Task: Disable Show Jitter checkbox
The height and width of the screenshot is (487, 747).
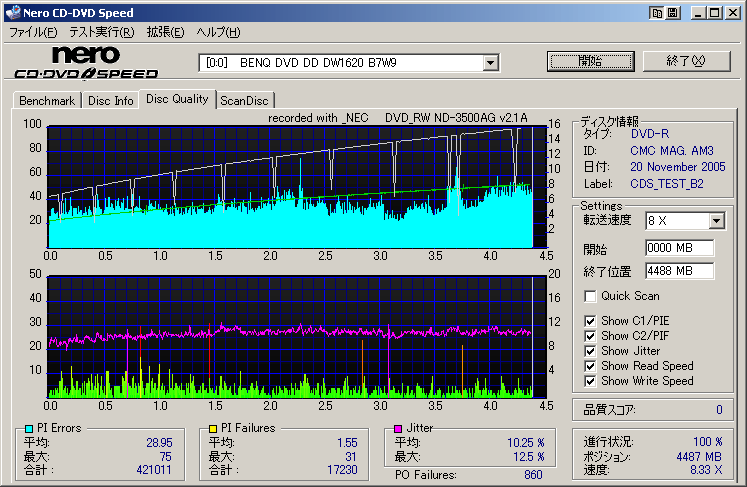Action: coord(590,351)
